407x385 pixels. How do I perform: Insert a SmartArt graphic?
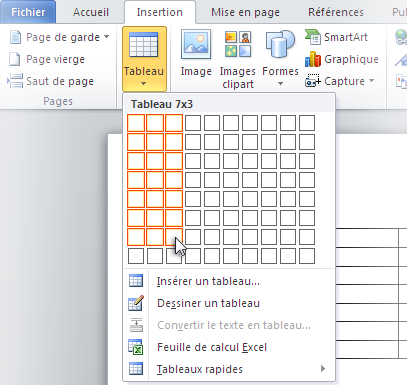coord(336,37)
